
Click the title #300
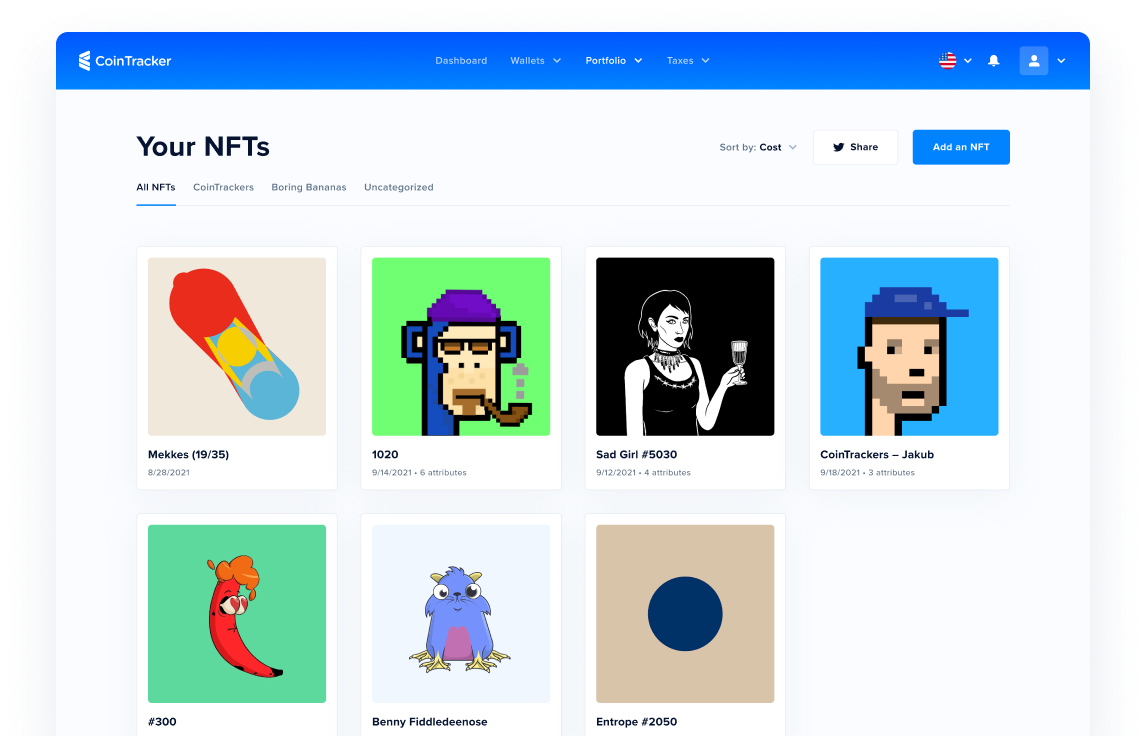162,721
